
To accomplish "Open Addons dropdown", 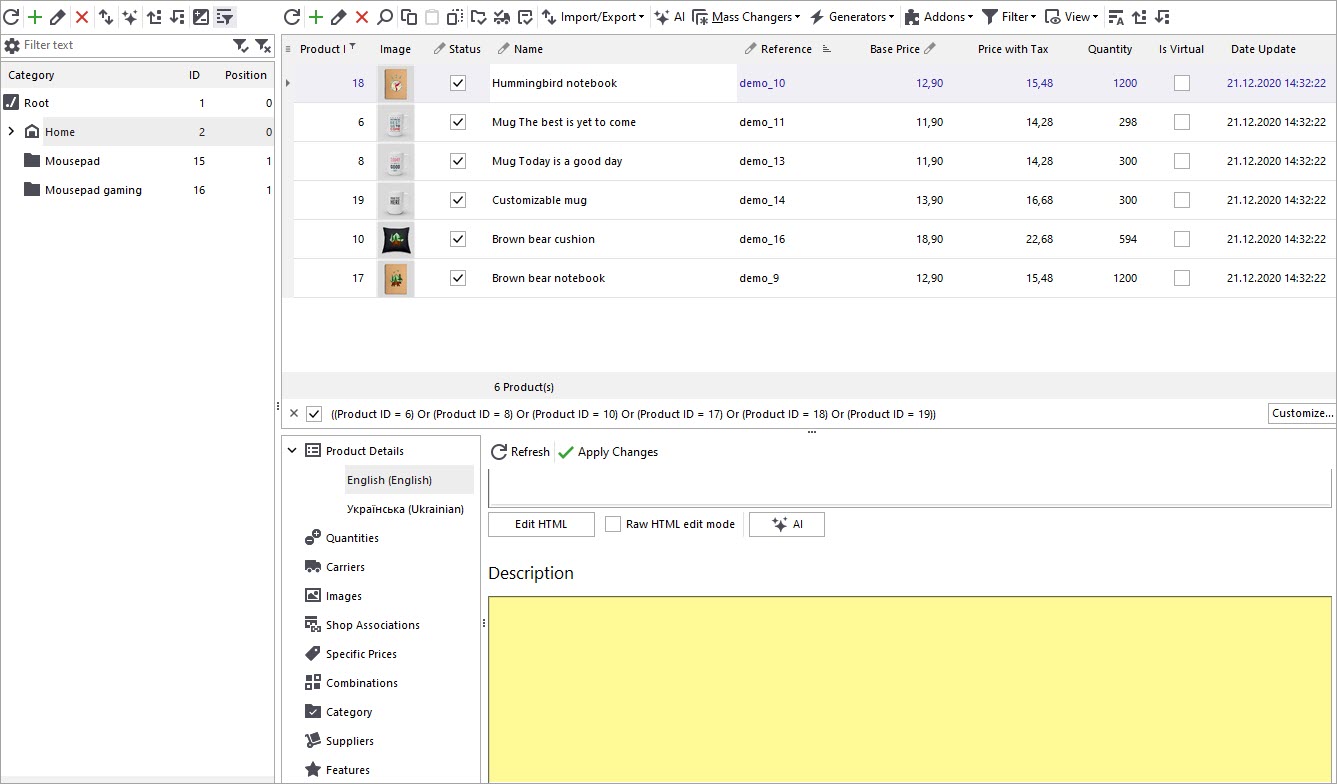I will coord(938,17).
